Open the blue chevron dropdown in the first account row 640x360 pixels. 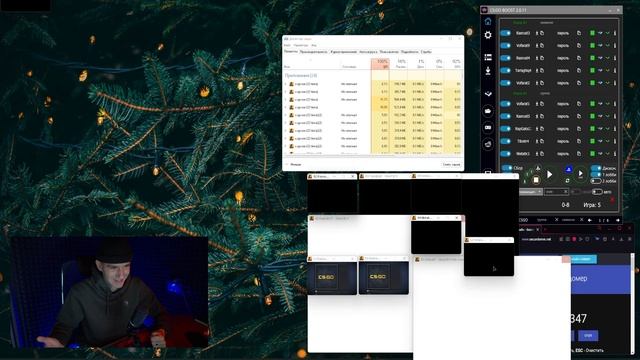pyautogui.click(x=600, y=33)
